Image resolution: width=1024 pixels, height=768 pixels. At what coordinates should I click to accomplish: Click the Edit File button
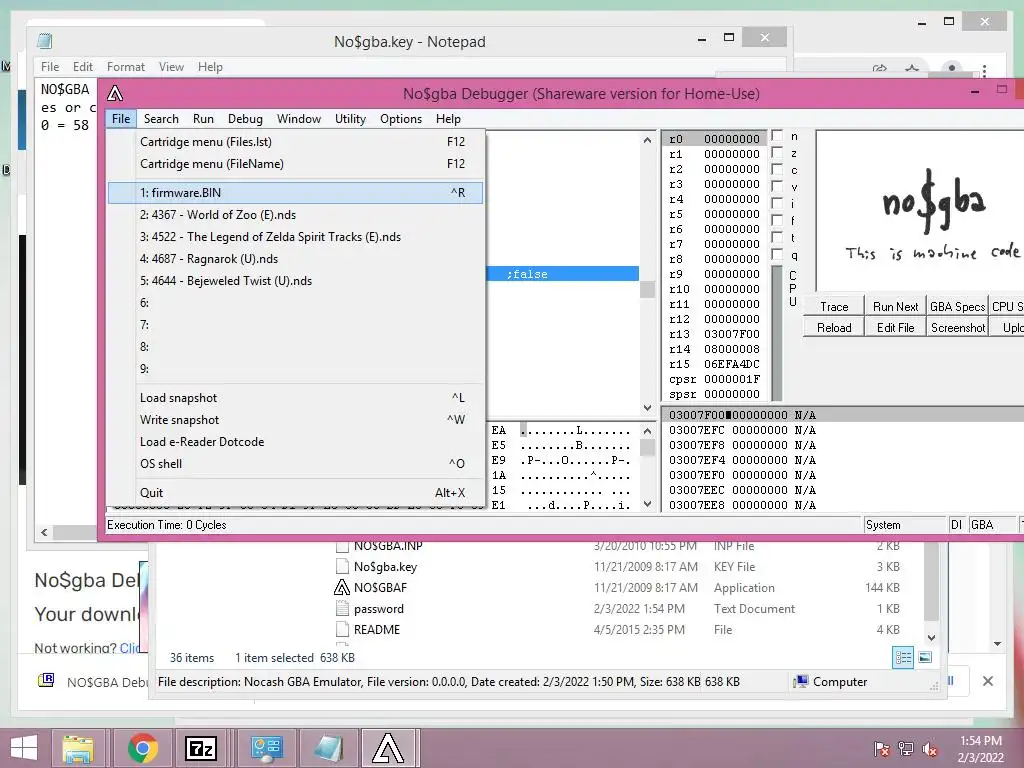[895, 328]
